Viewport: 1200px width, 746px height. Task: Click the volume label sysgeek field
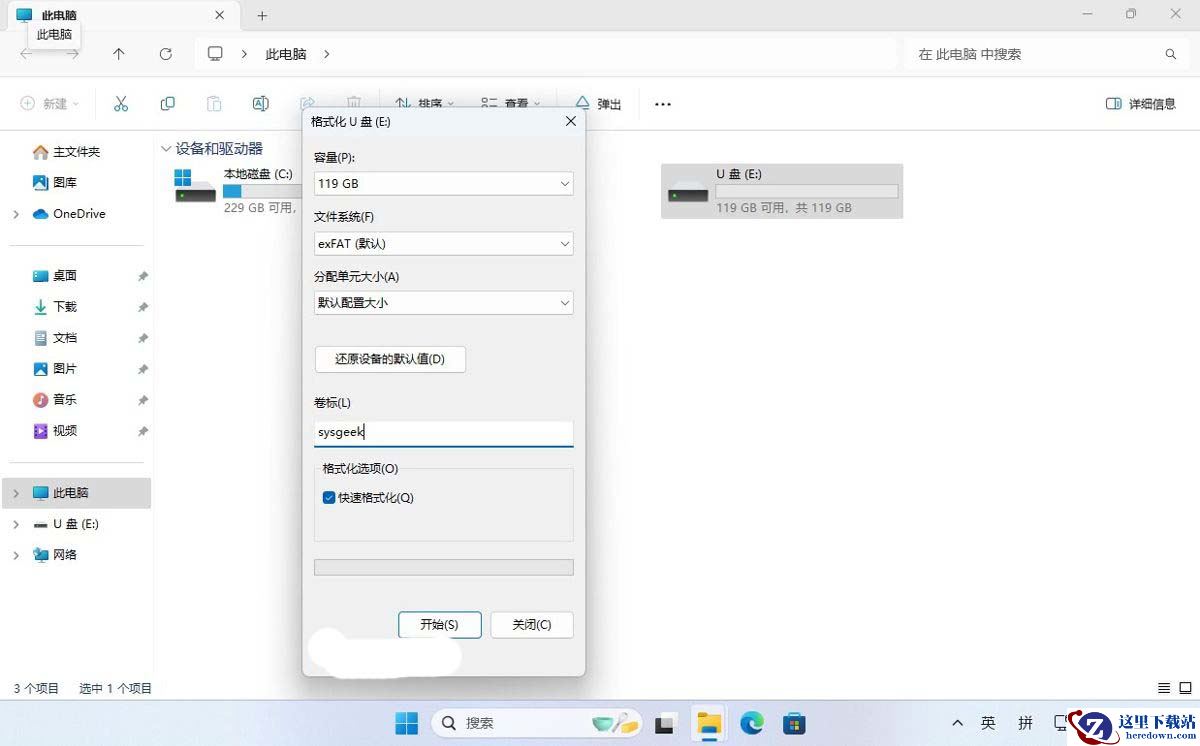[444, 433]
